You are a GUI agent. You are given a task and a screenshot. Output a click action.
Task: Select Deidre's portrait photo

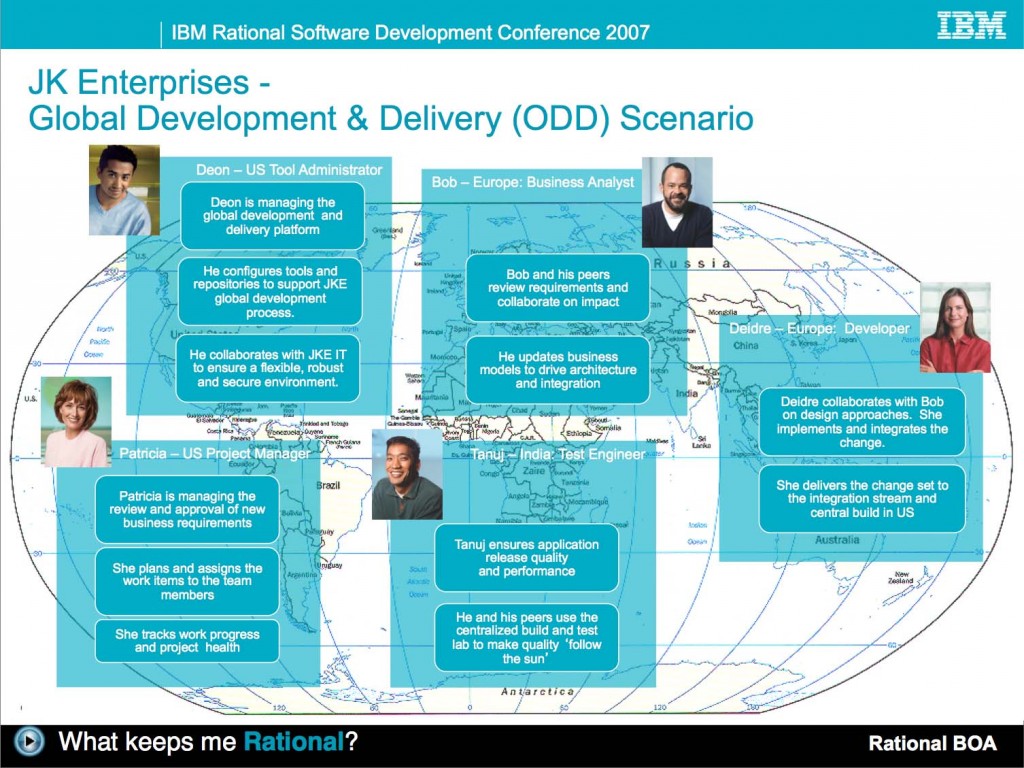(955, 328)
